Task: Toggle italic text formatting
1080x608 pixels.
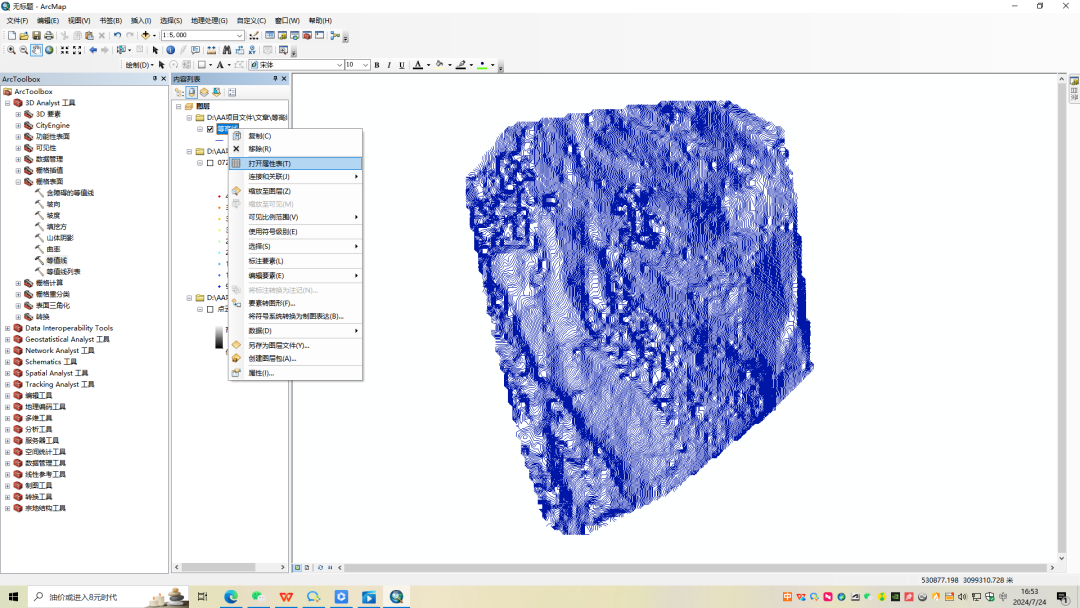Action: (x=389, y=65)
